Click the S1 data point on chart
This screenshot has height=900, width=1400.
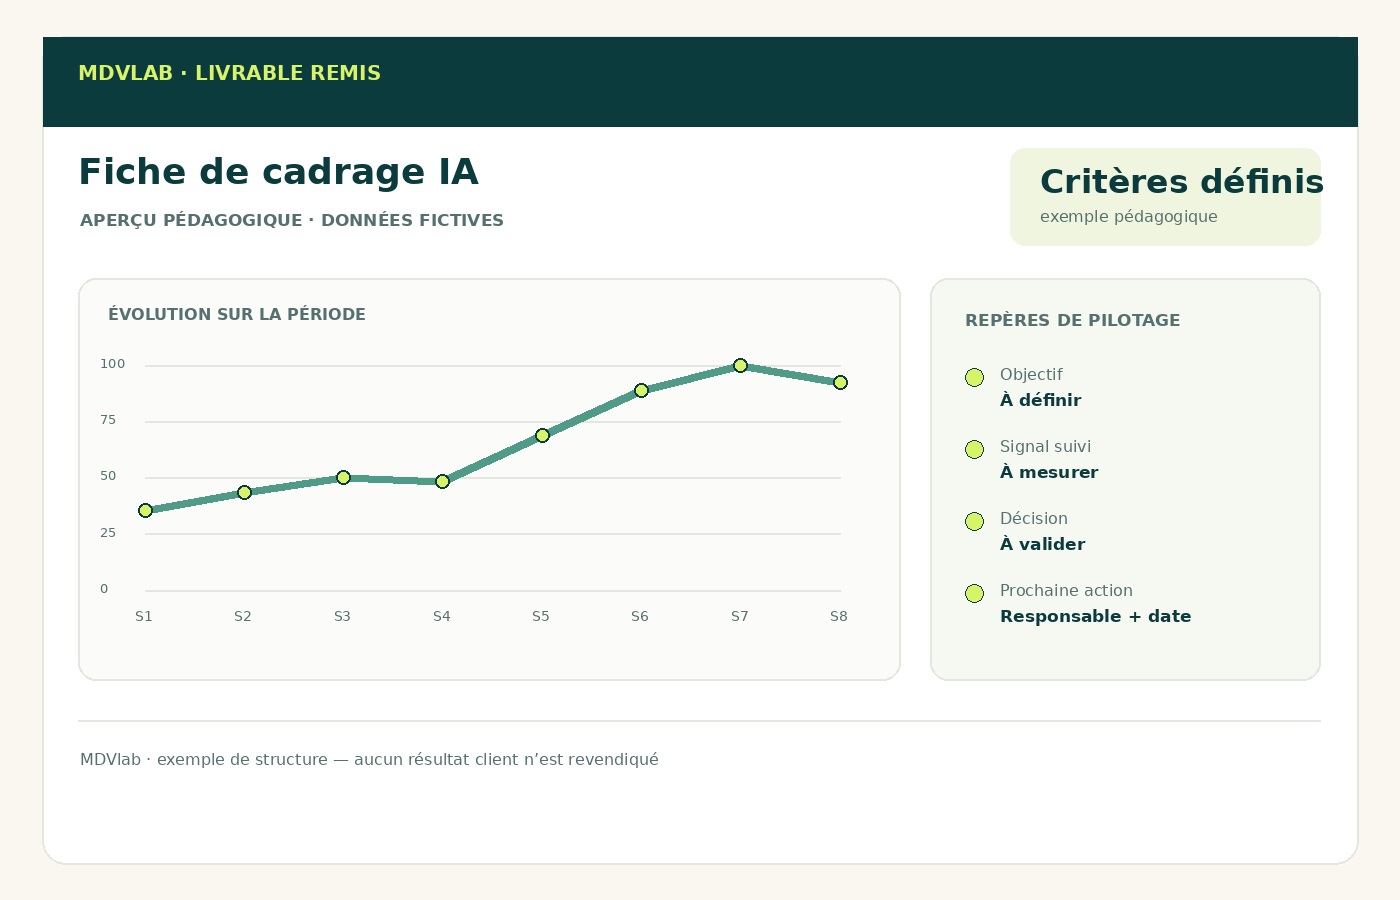pos(145,510)
